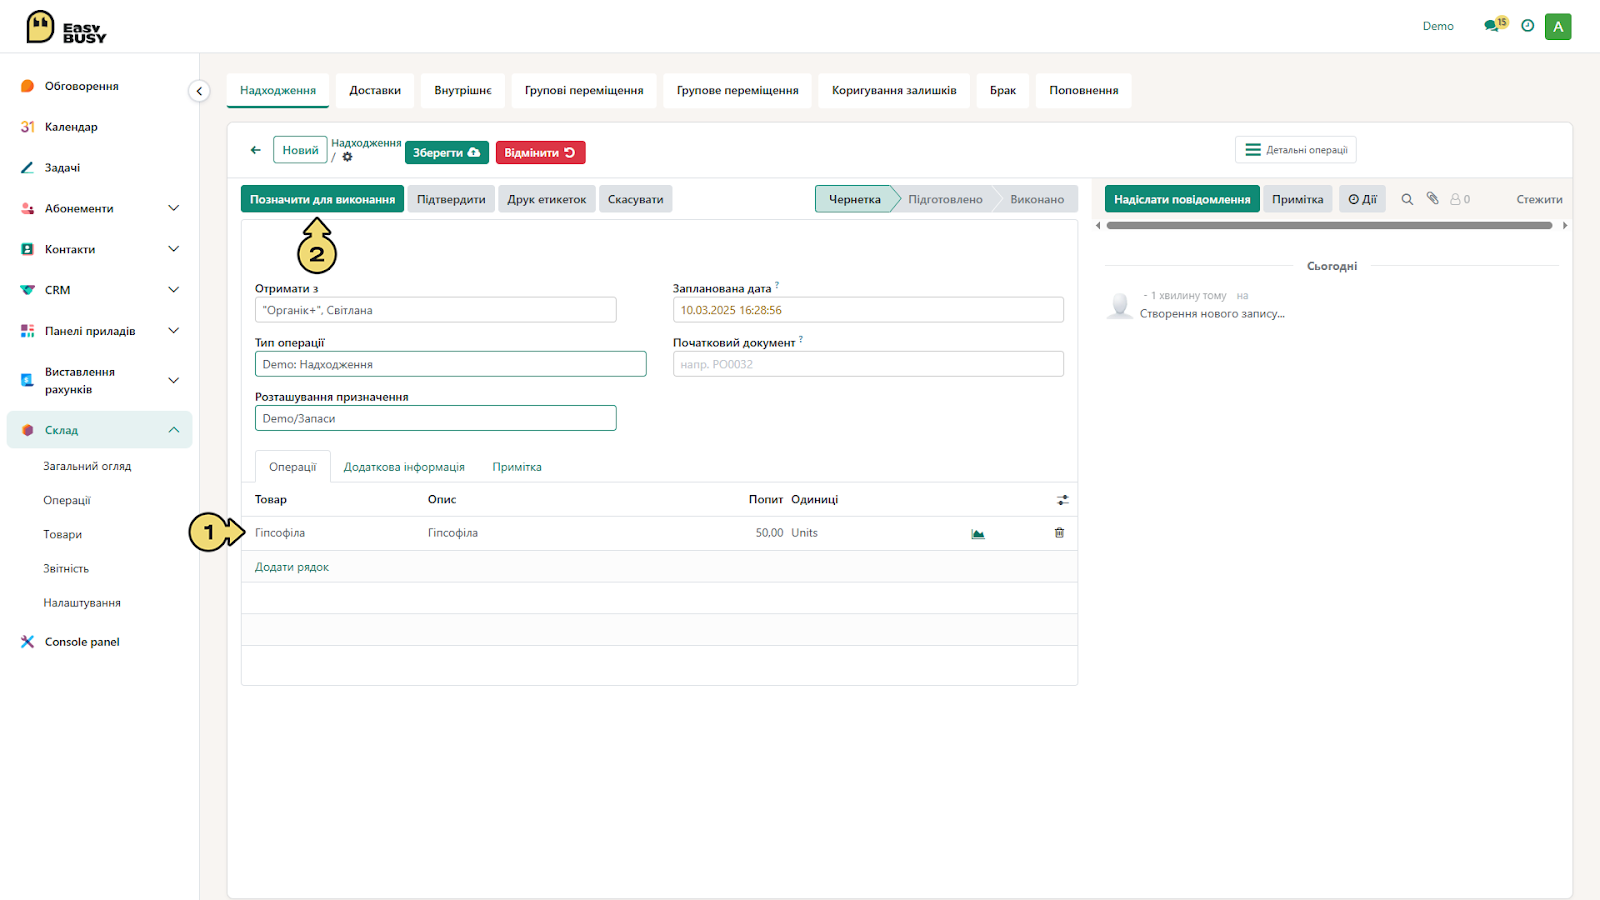Open forecast chart icon in Гіпсофіла row
Viewport: 1600px width, 900px height.
pyautogui.click(x=978, y=534)
